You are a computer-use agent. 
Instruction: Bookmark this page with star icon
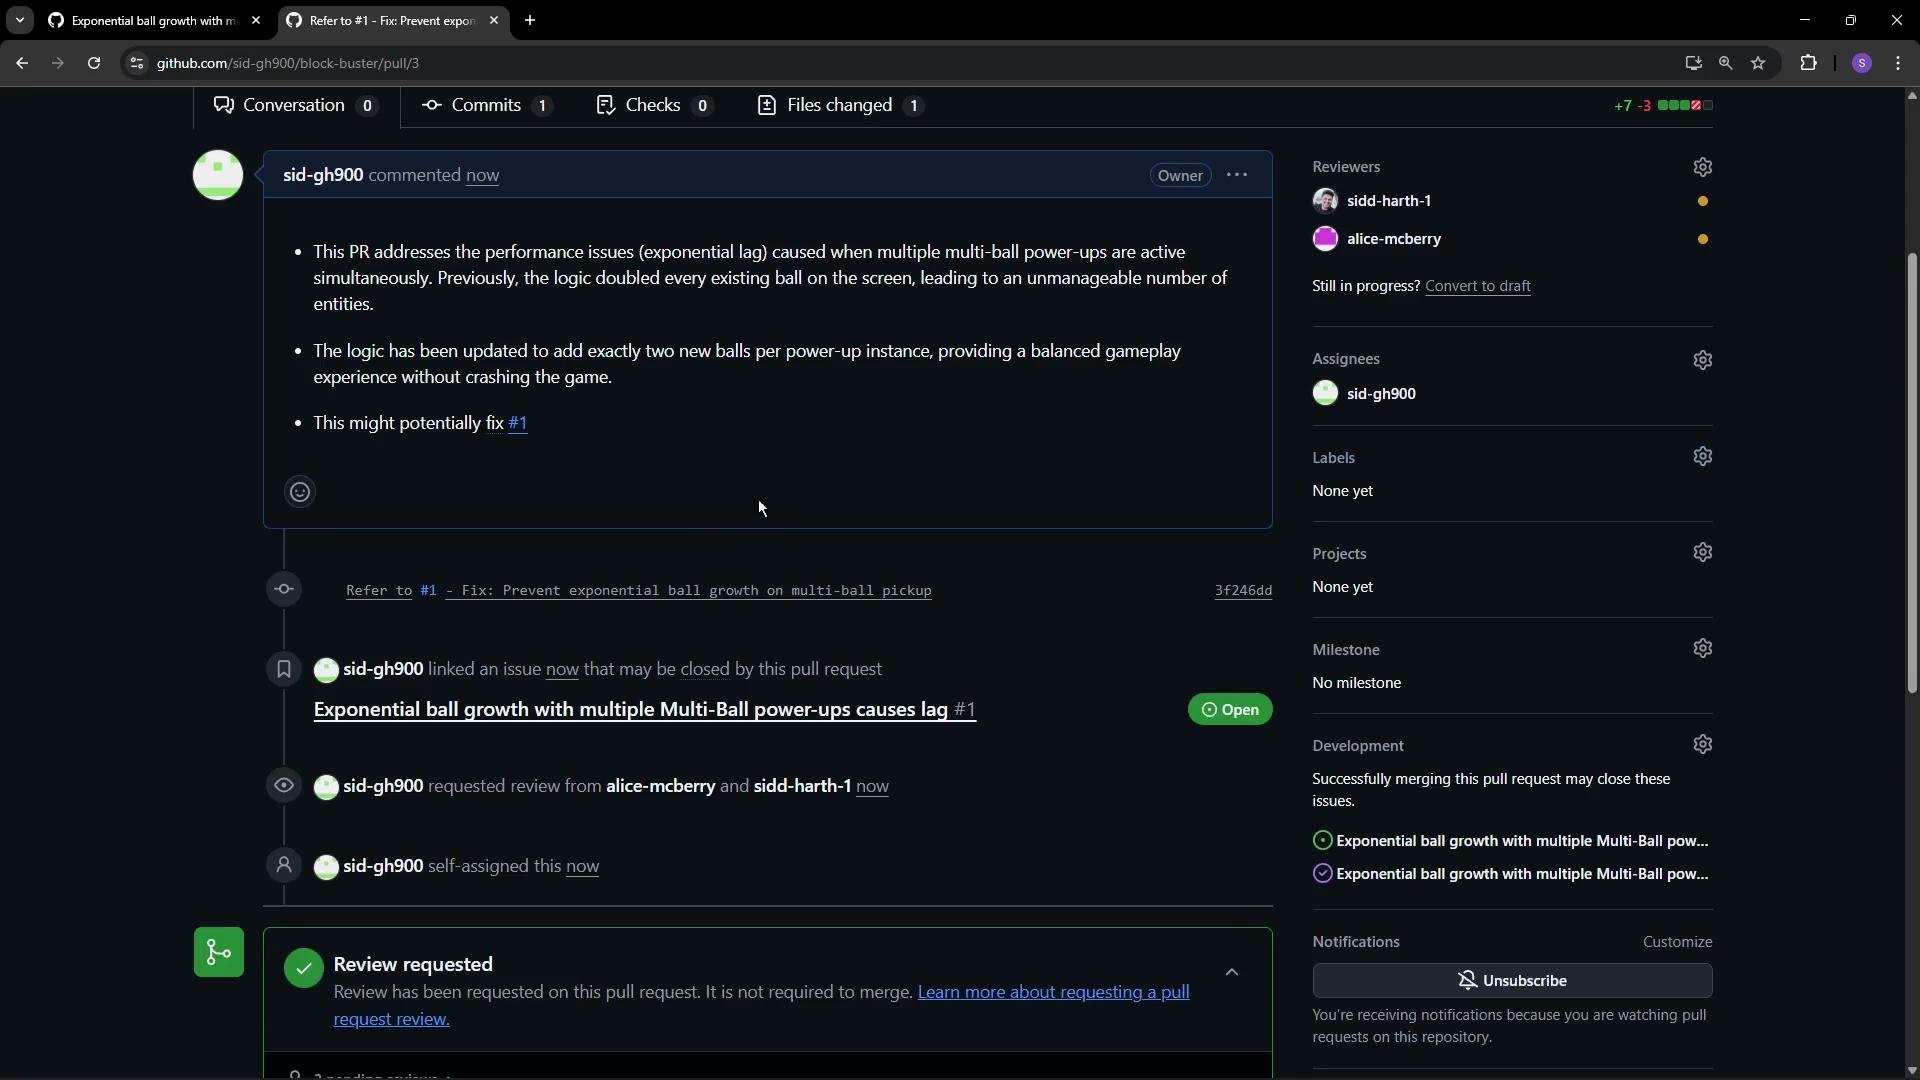1758,63
